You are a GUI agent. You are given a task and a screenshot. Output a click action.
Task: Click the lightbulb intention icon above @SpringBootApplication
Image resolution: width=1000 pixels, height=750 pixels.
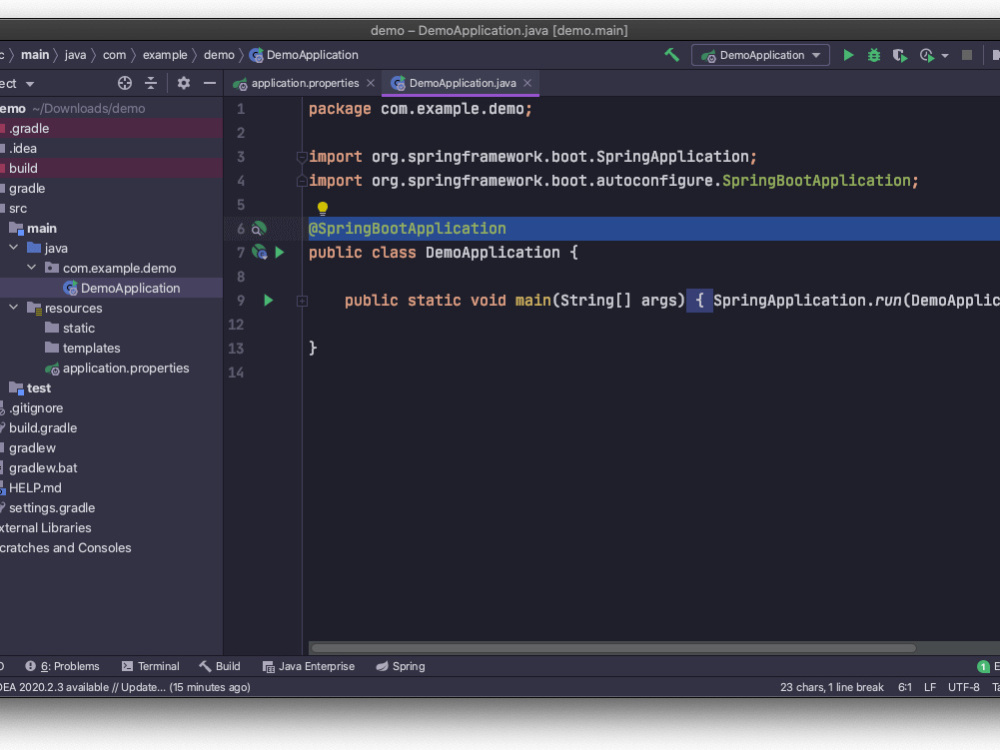[321, 206]
